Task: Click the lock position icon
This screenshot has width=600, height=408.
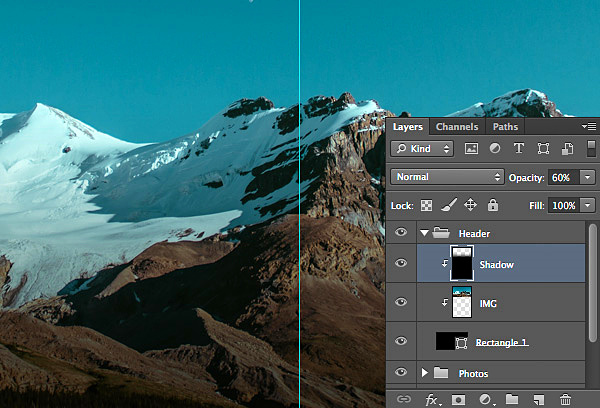Action: click(x=471, y=205)
